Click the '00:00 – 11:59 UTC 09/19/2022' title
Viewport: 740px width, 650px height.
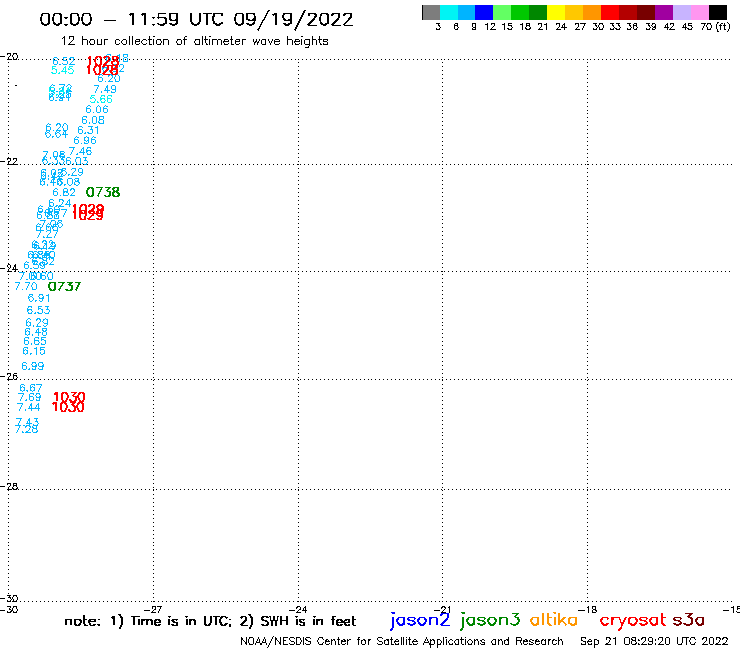[x=196, y=20]
